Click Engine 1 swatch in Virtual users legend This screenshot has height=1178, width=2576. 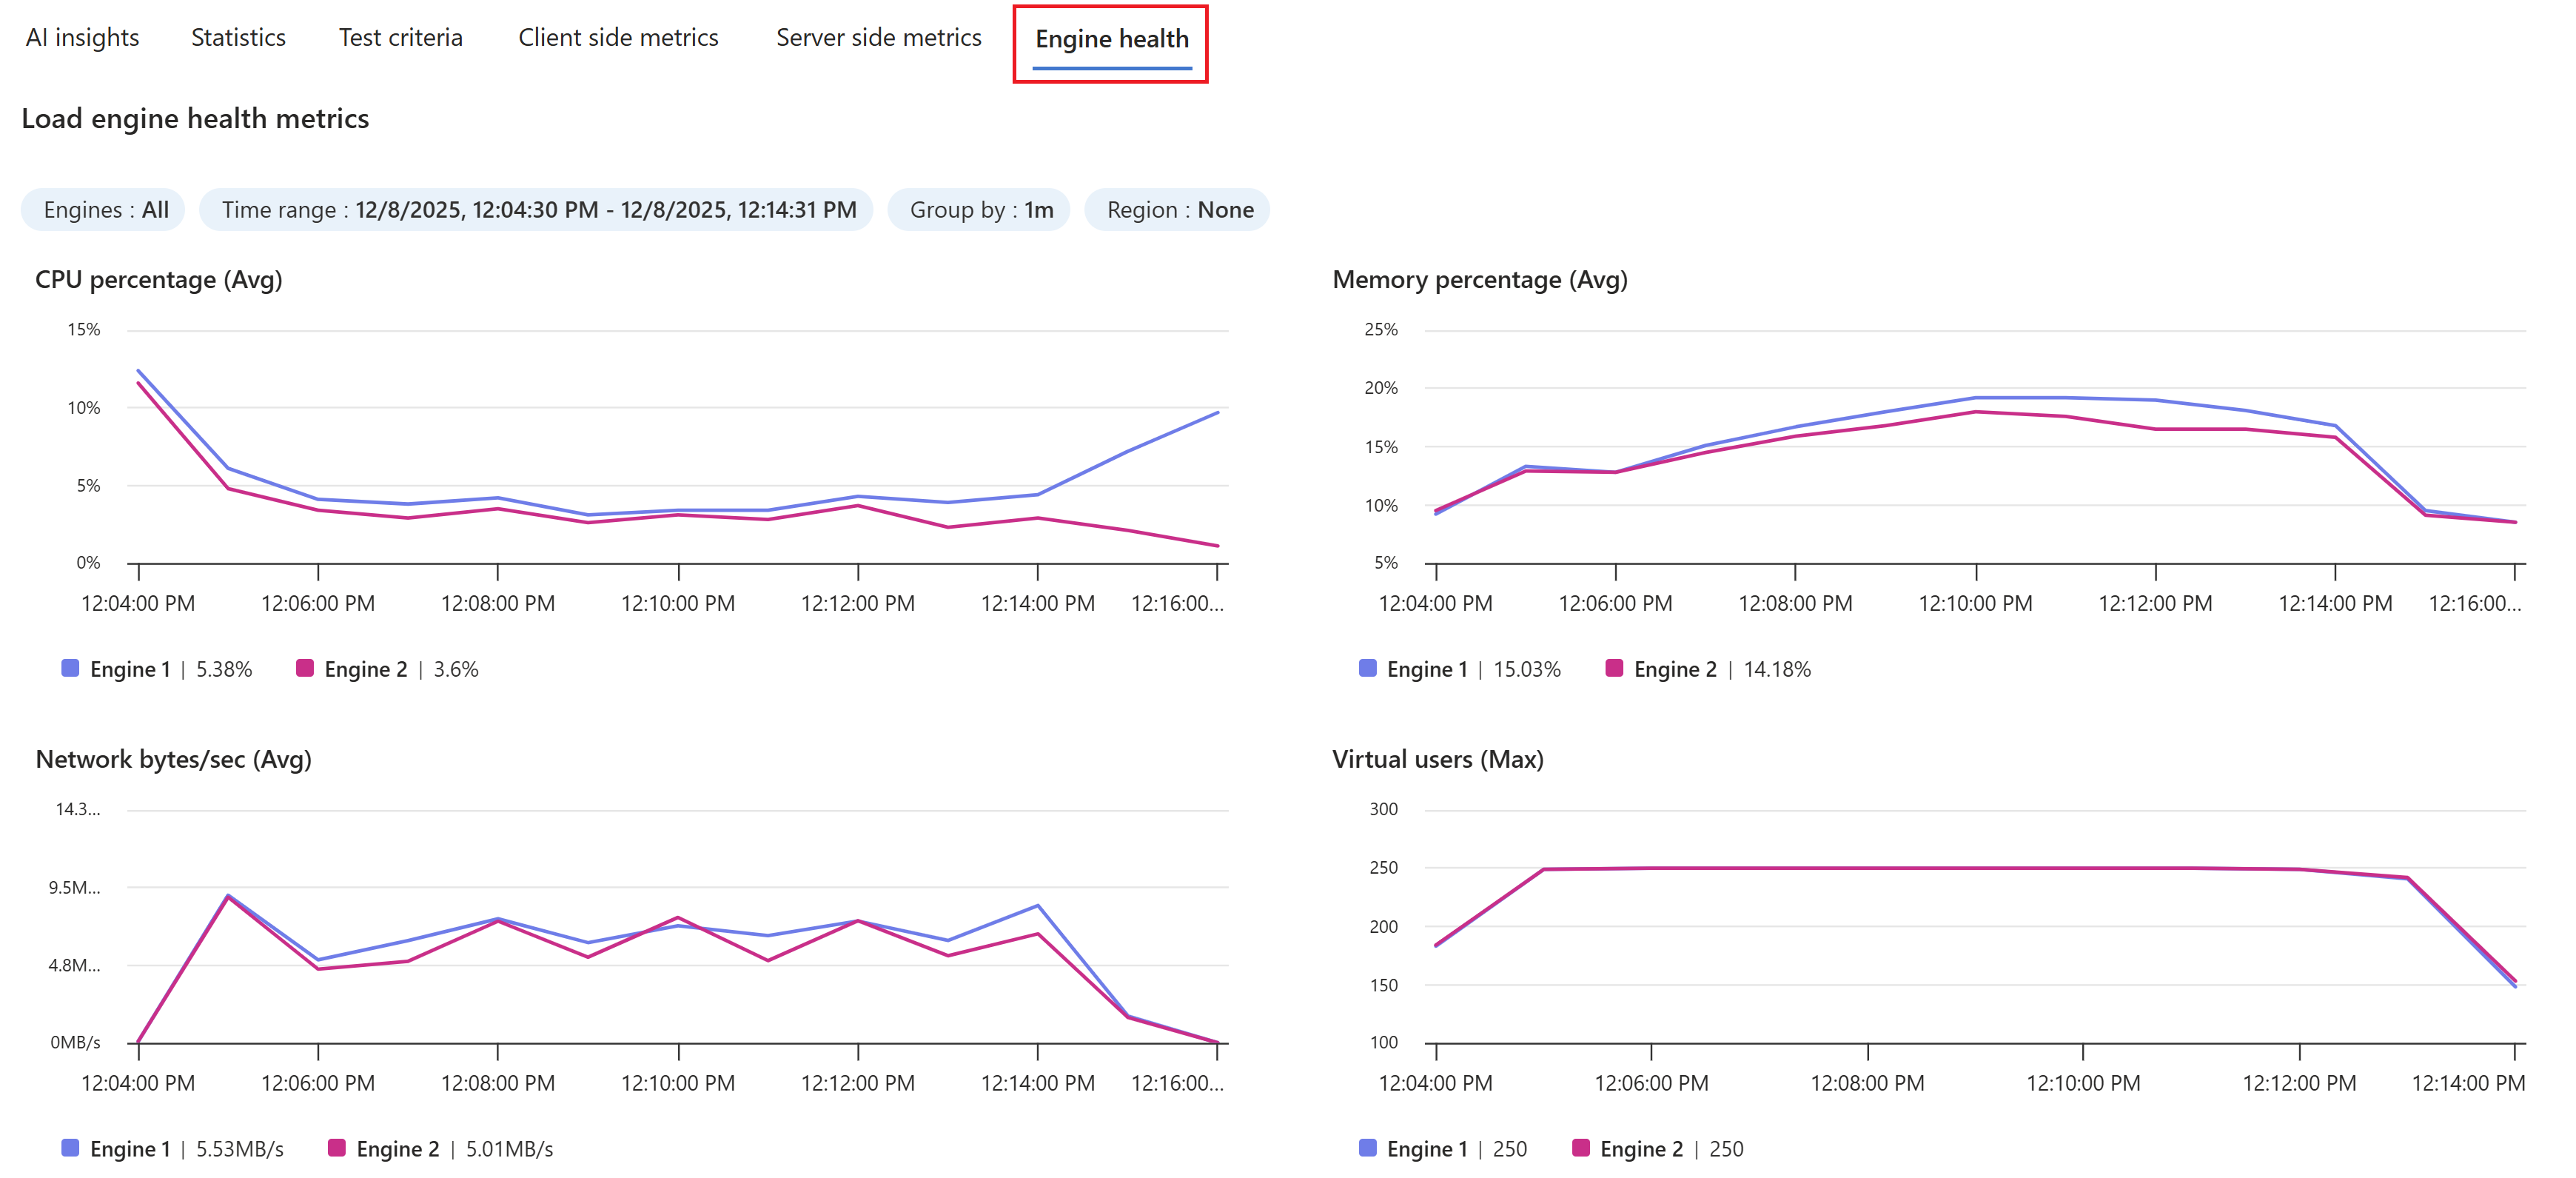(x=1367, y=1148)
